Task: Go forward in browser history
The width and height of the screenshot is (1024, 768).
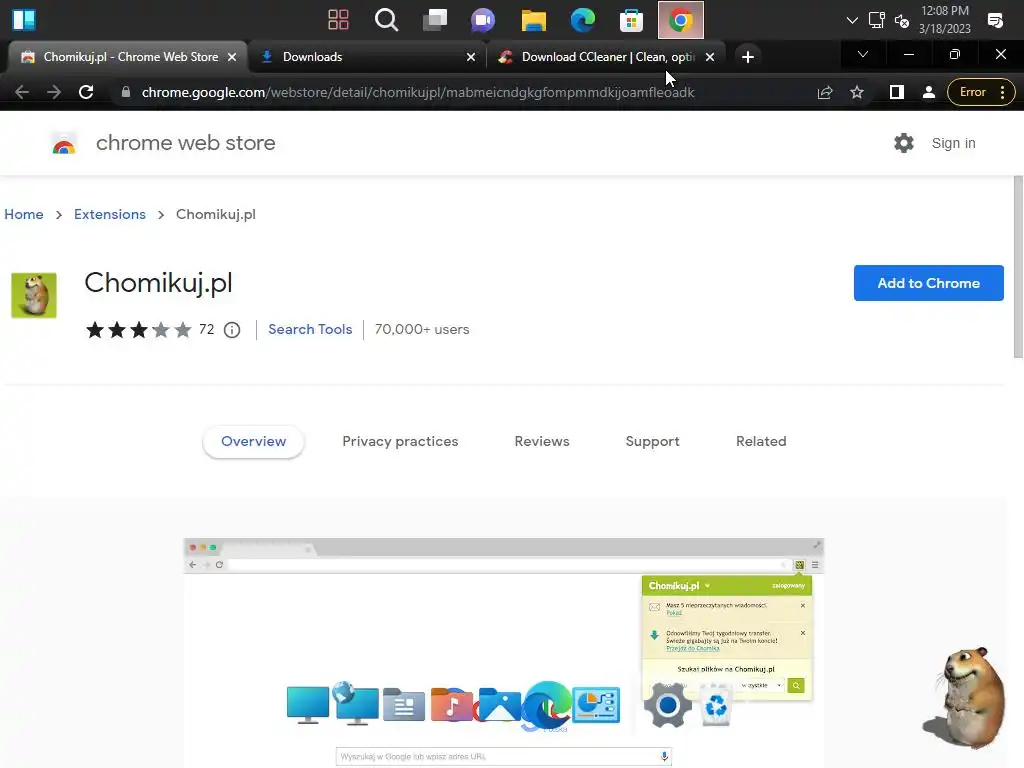Action: coord(54,92)
